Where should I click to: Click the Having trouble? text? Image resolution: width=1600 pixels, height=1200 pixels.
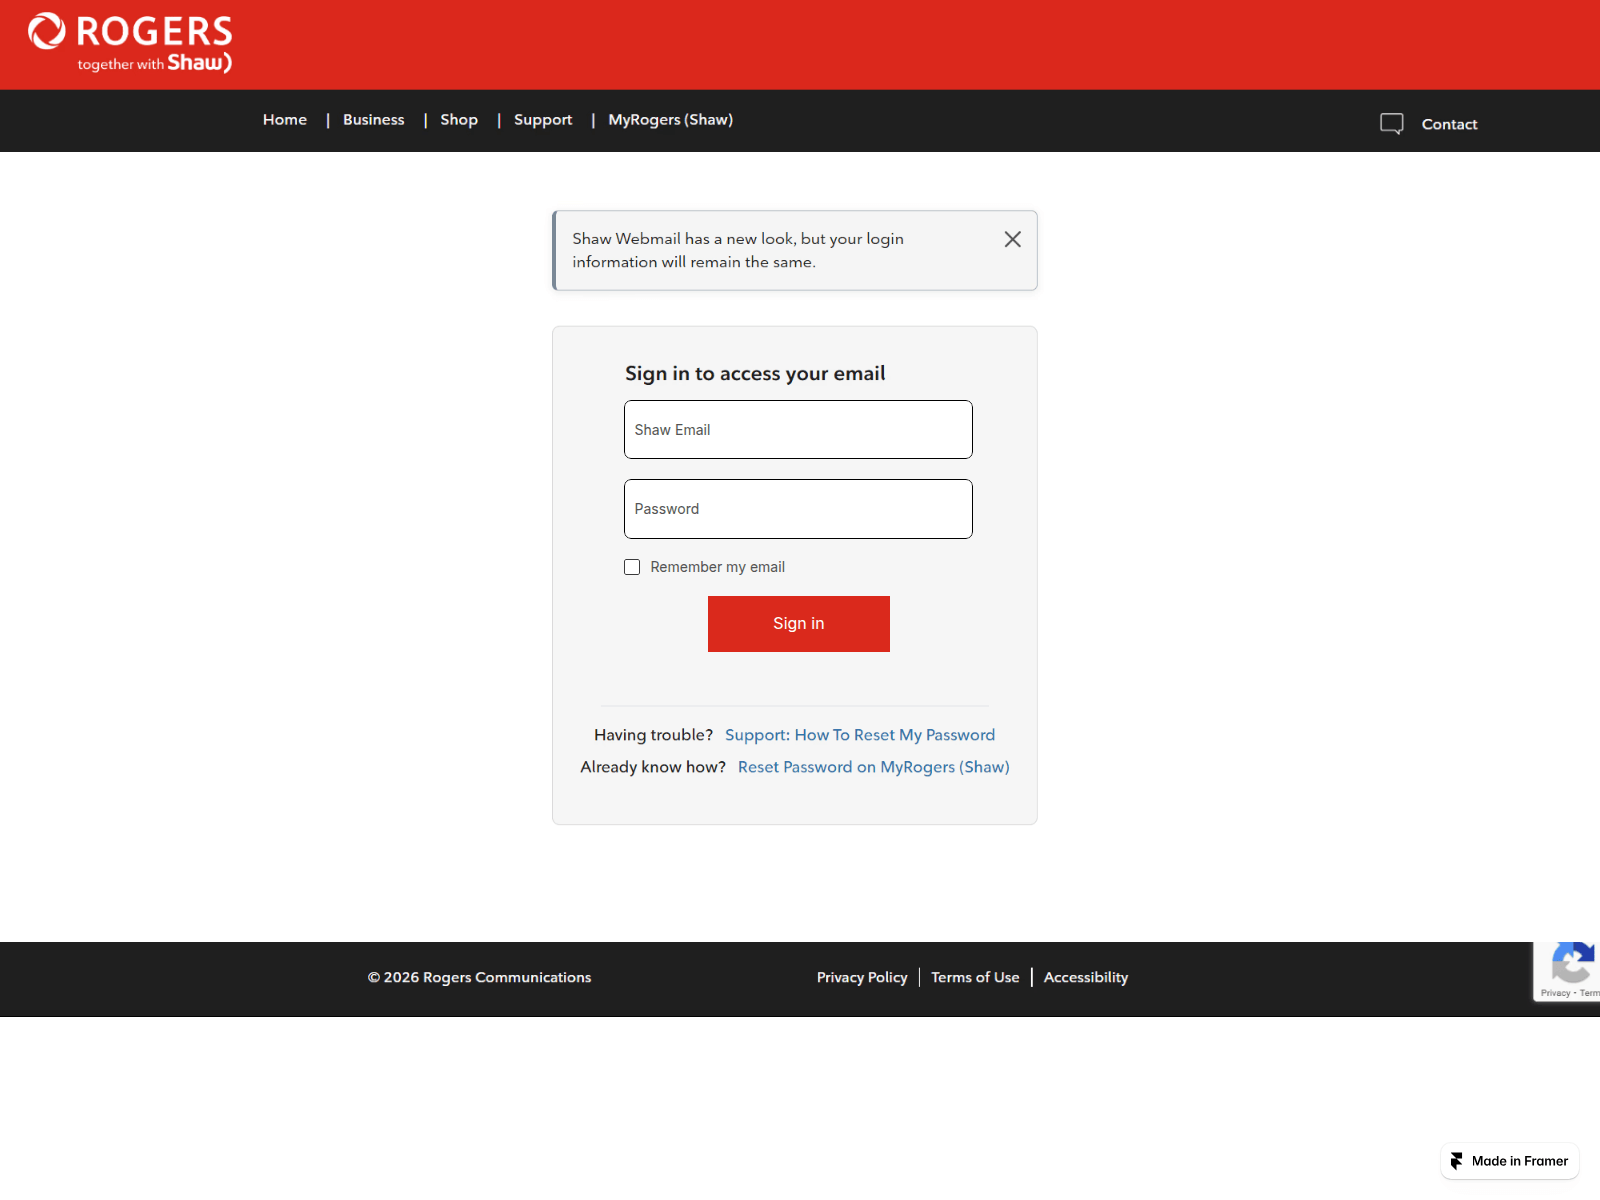pyautogui.click(x=653, y=735)
